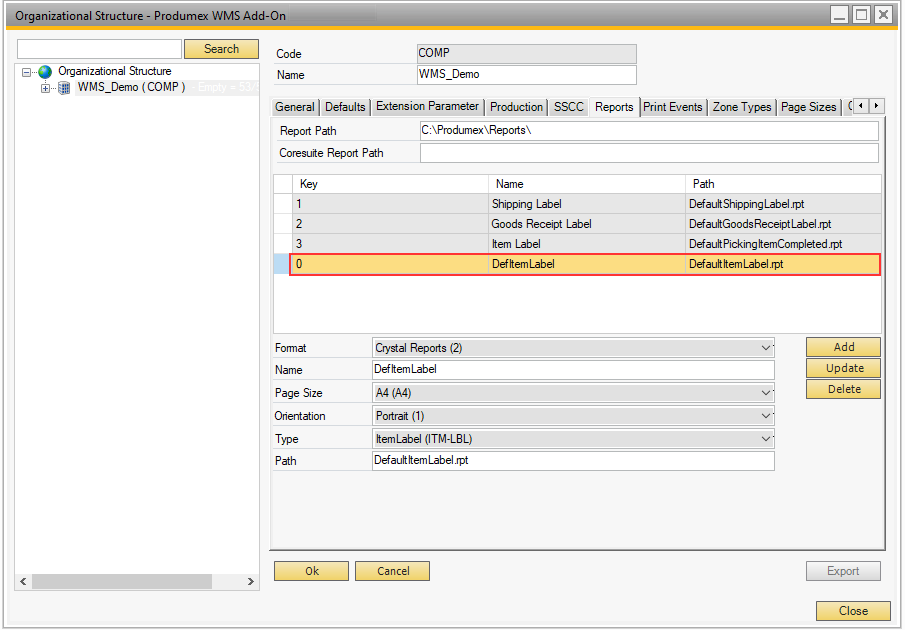This screenshot has height=630, width=905.
Task: Open the Orientation dropdown
Action: tap(766, 416)
